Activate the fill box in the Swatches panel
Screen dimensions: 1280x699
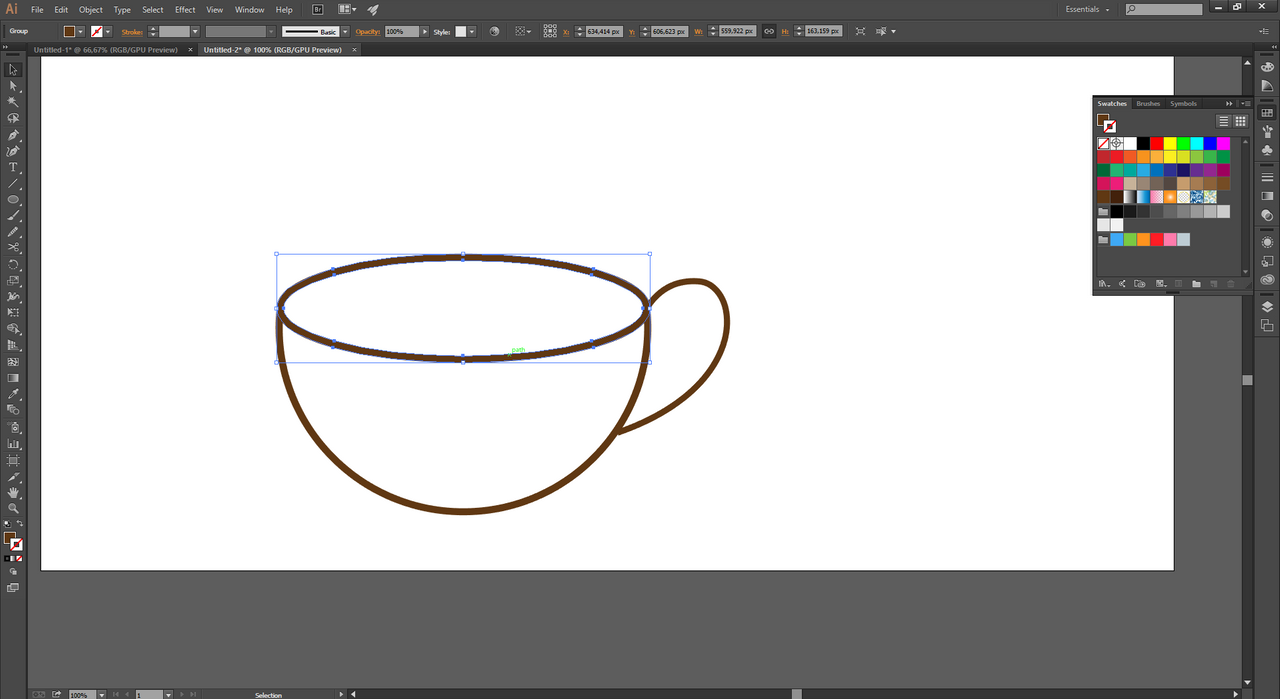pyautogui.click(x=1103, y=120)
